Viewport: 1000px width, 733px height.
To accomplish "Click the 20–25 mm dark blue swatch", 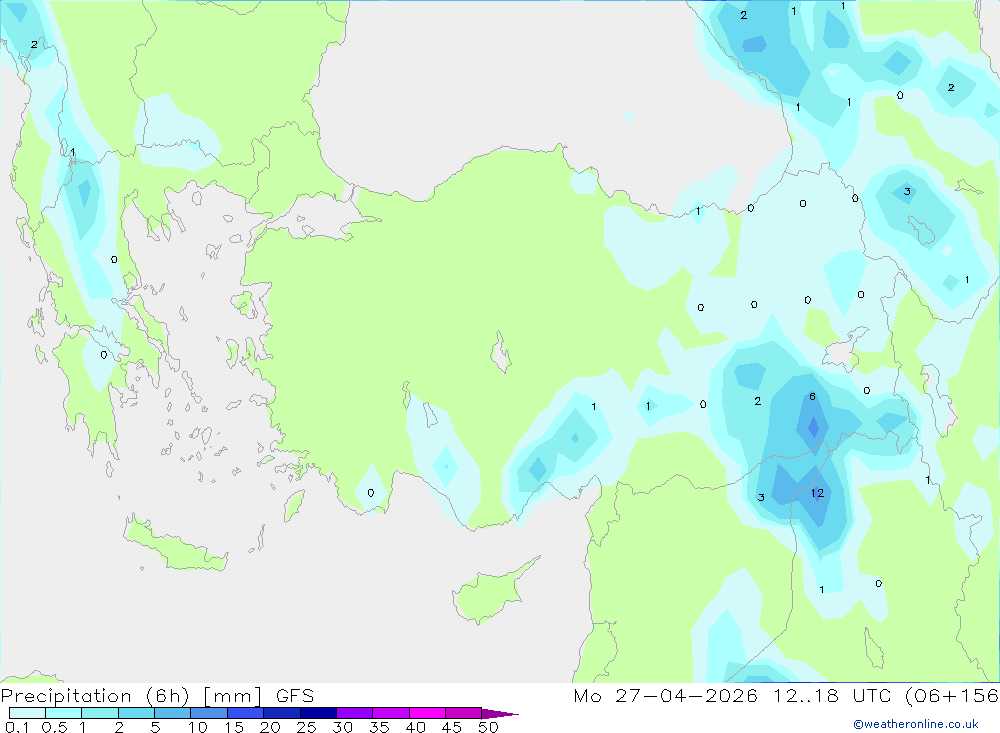I will tap(282, 713).
